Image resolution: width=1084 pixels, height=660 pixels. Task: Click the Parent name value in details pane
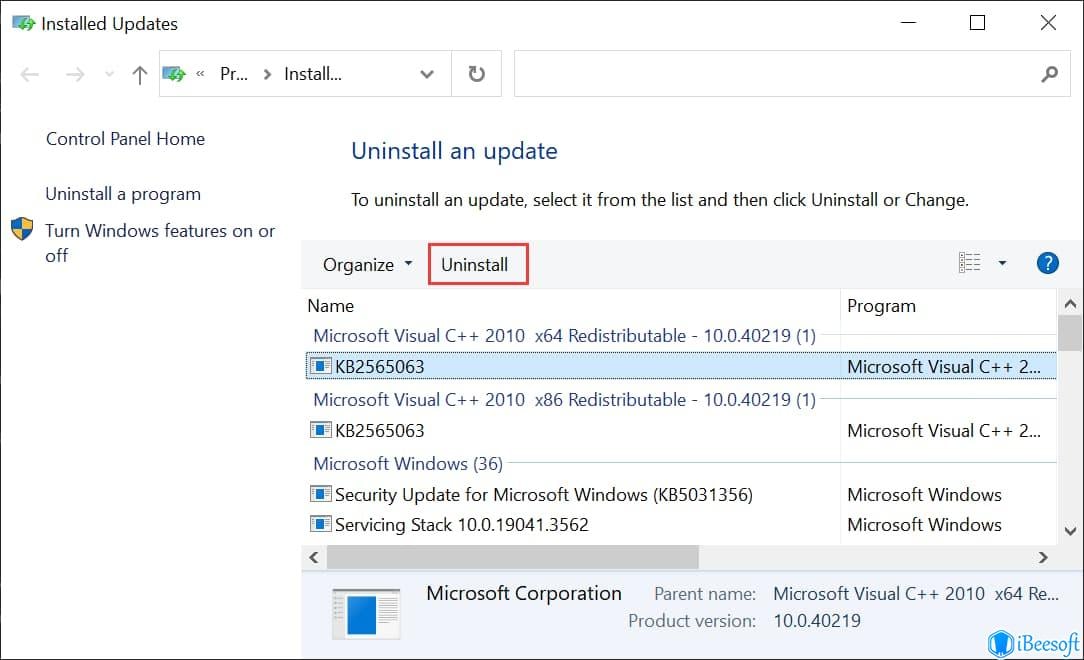coord(916,594)
